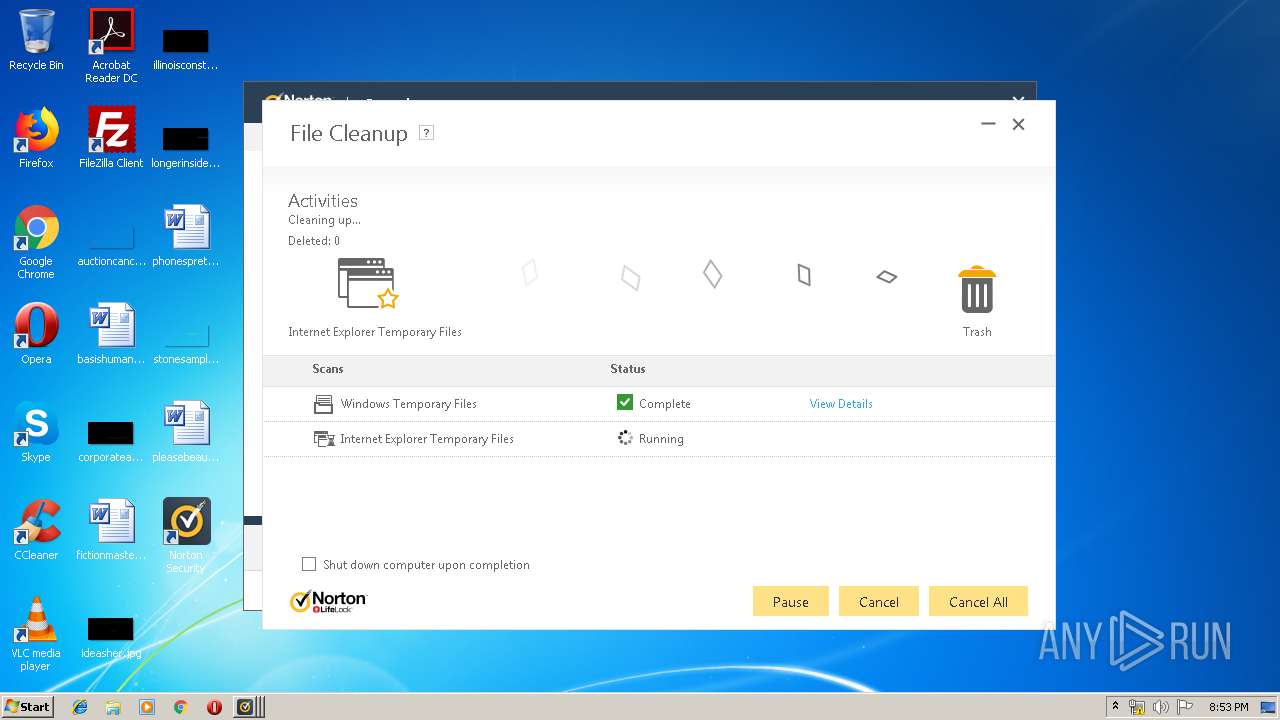
Task: Open Opera desktop shortcut
Action: 36,334
